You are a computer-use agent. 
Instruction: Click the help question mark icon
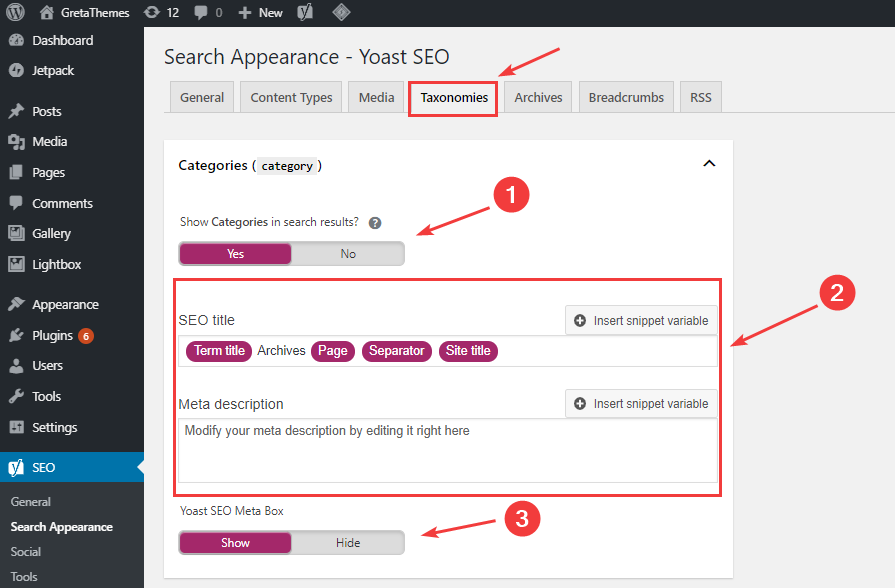pyautogui.click(x=375, y=223)
